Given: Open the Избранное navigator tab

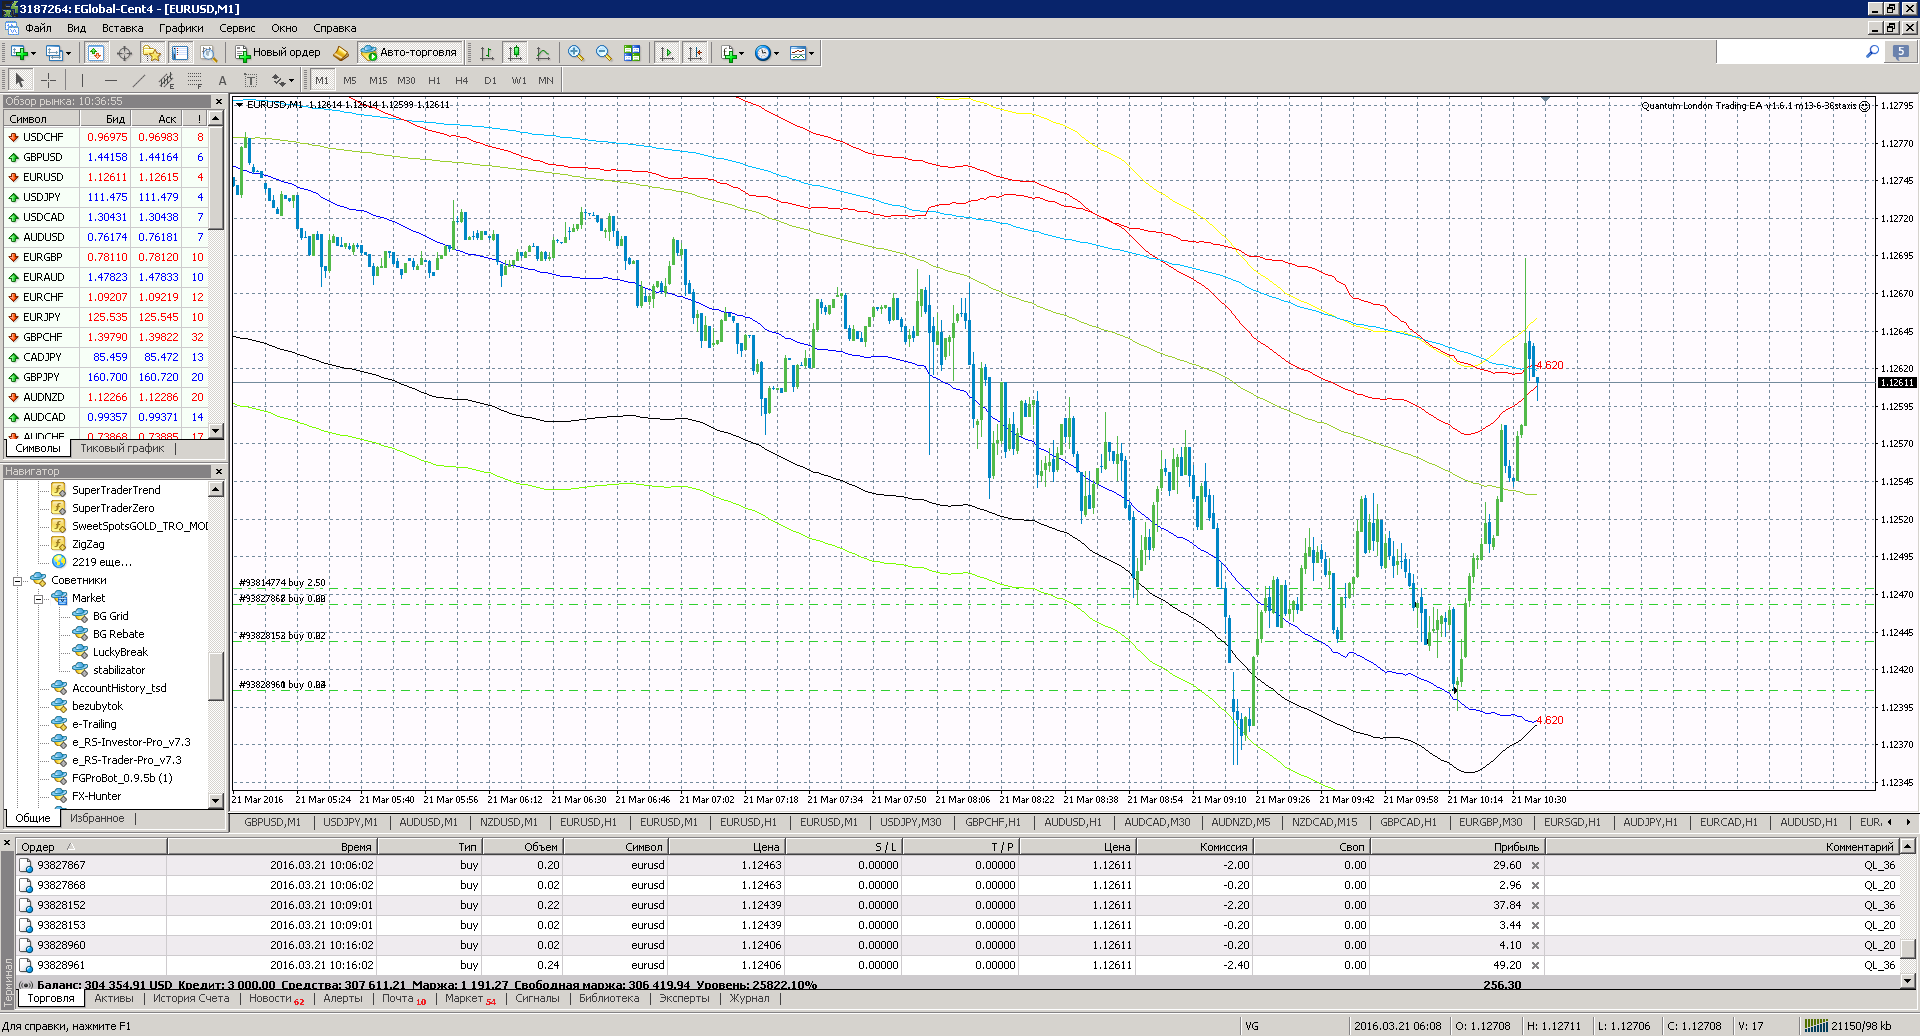Looking at the screenshot, I should tap(97, 818).
